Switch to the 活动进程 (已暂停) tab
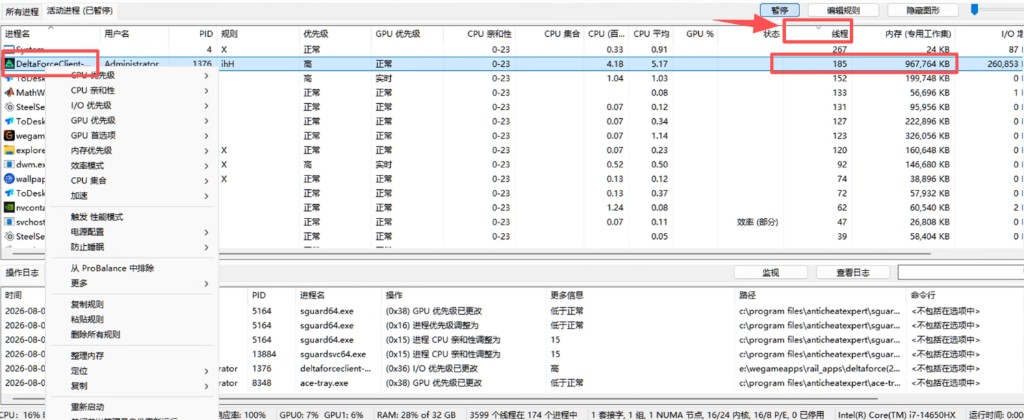This screenshot has width=1024, height=420. pyautogui.click(x=81, y=10)
